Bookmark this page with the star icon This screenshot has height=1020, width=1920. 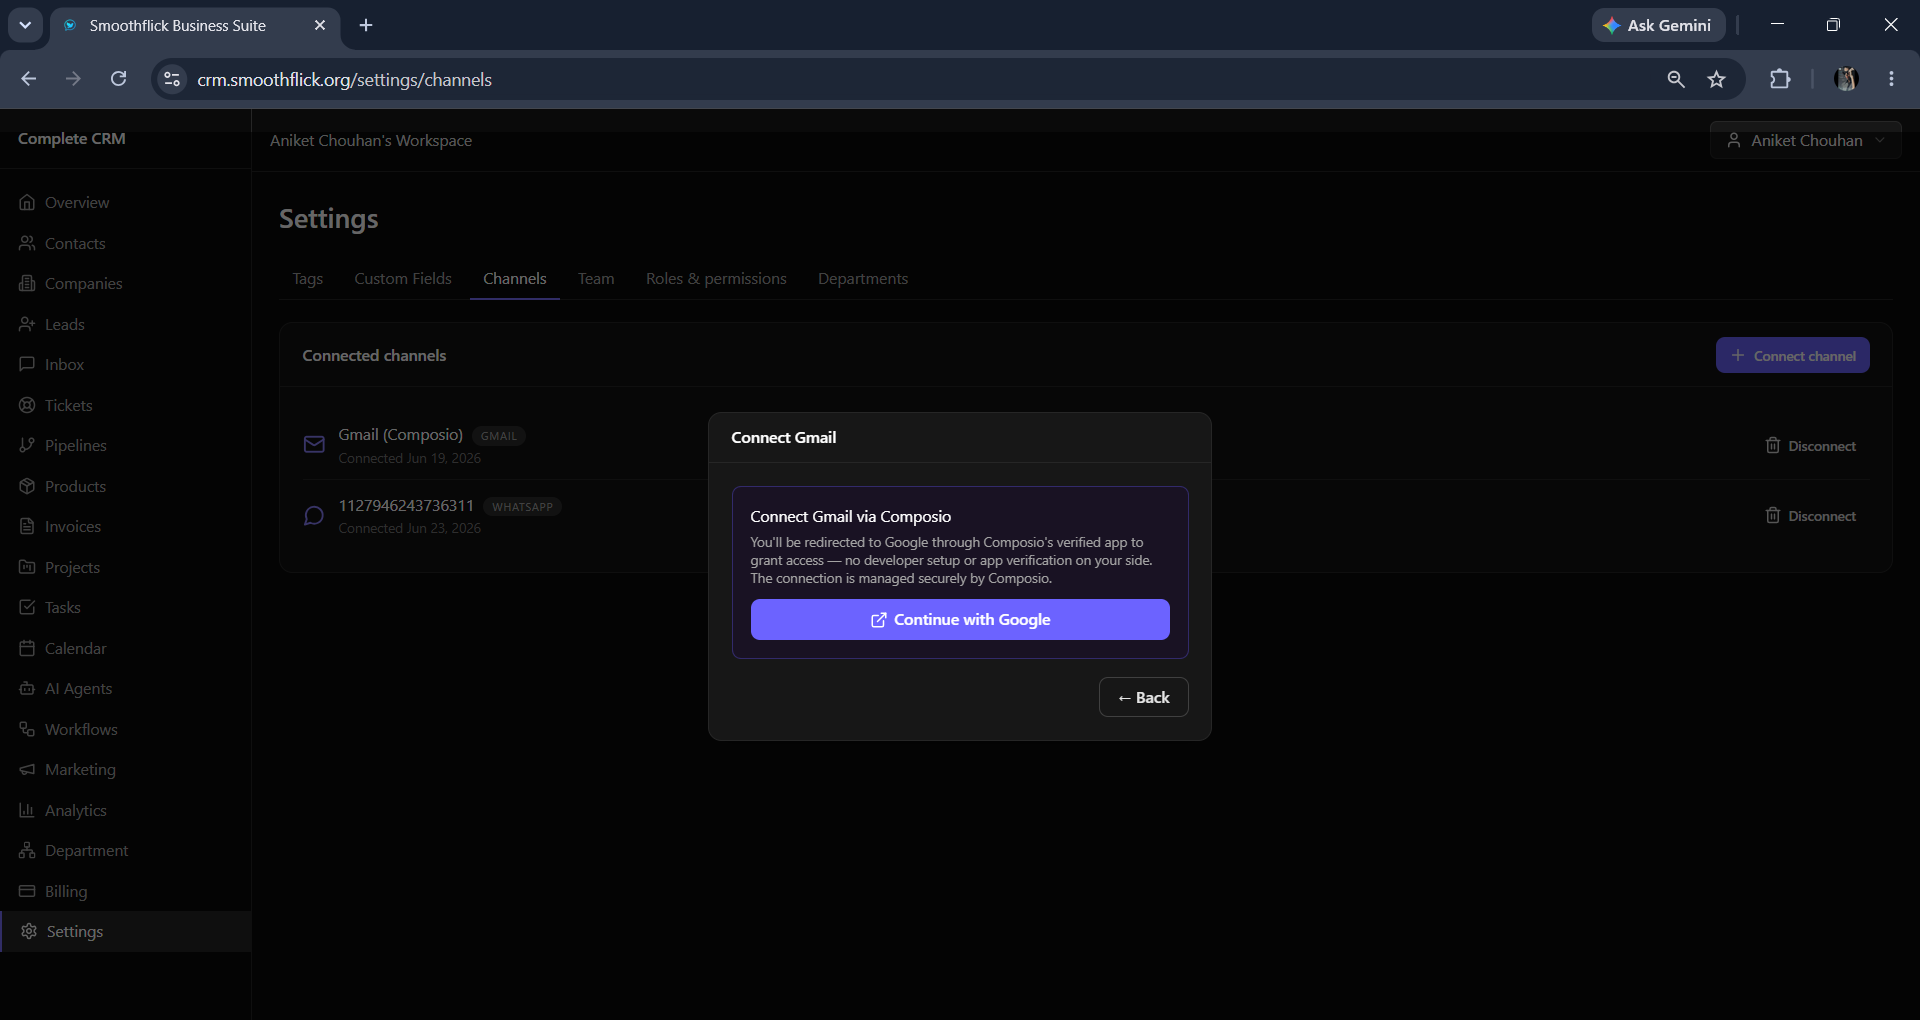coord(1717,79)
